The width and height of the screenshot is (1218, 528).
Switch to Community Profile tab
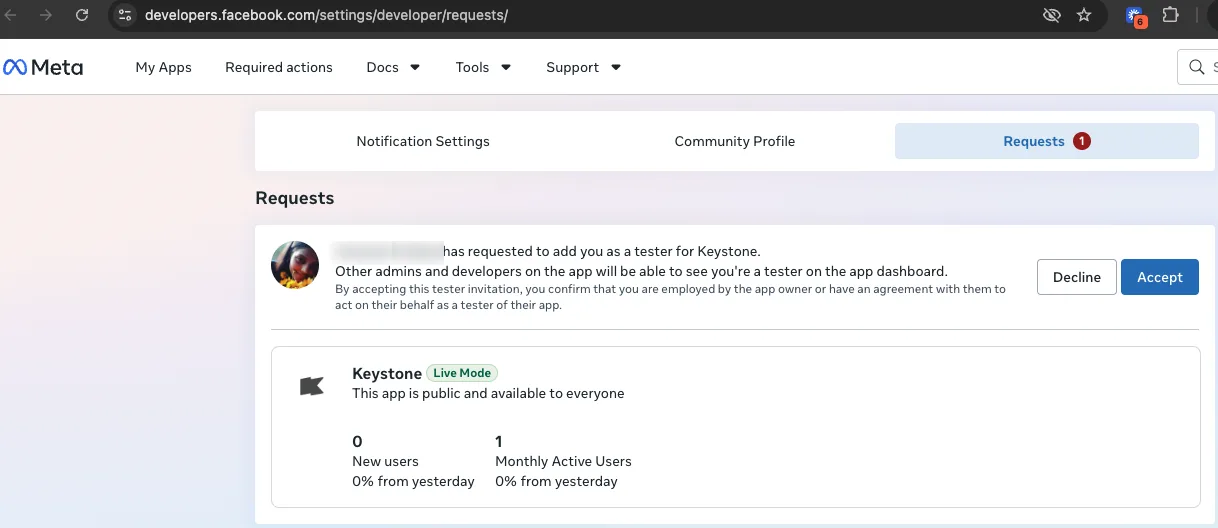(735, 141)
